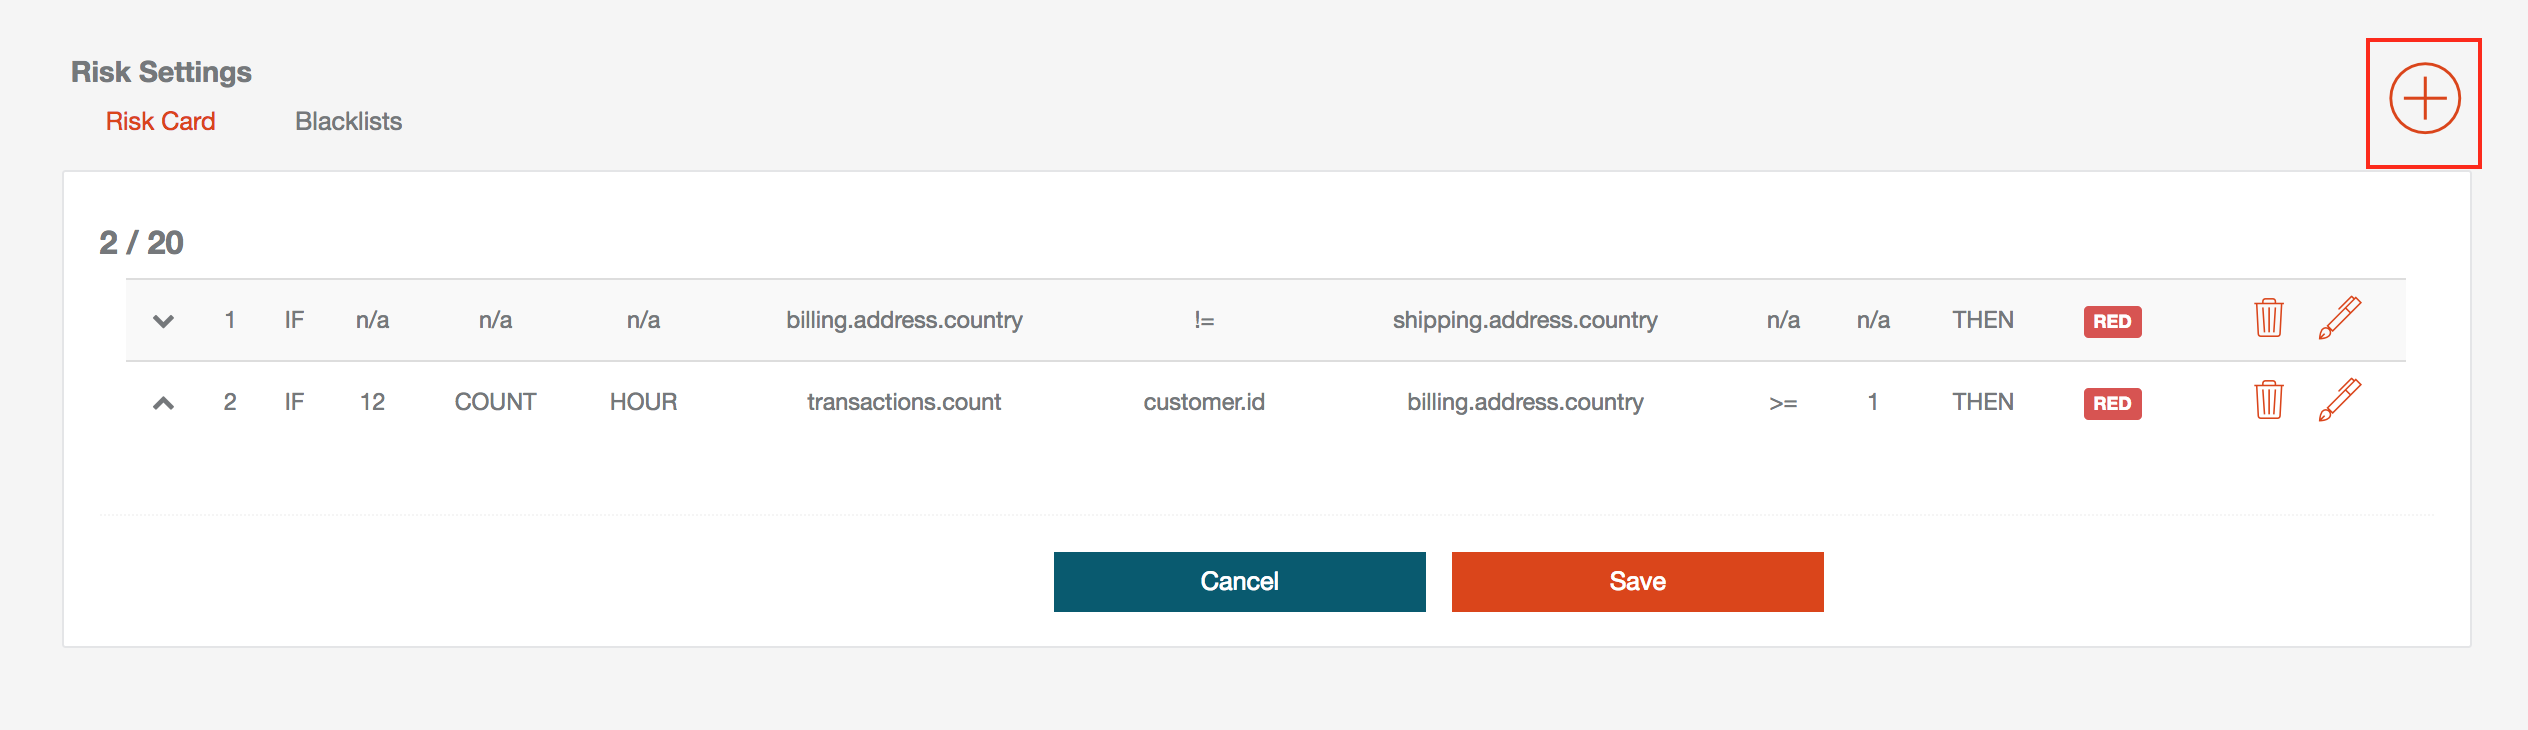The image size is (2528, 730).
Task: Click the 2 / 20 rule counter
Action: pos(141,242)
